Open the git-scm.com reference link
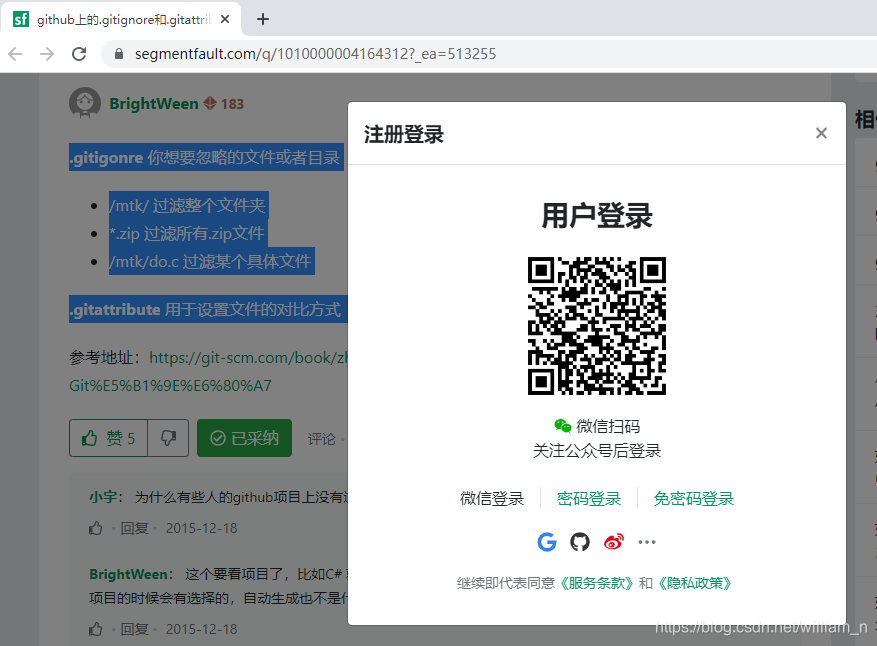Screen dimensions: 877x646 coord(248,358)
